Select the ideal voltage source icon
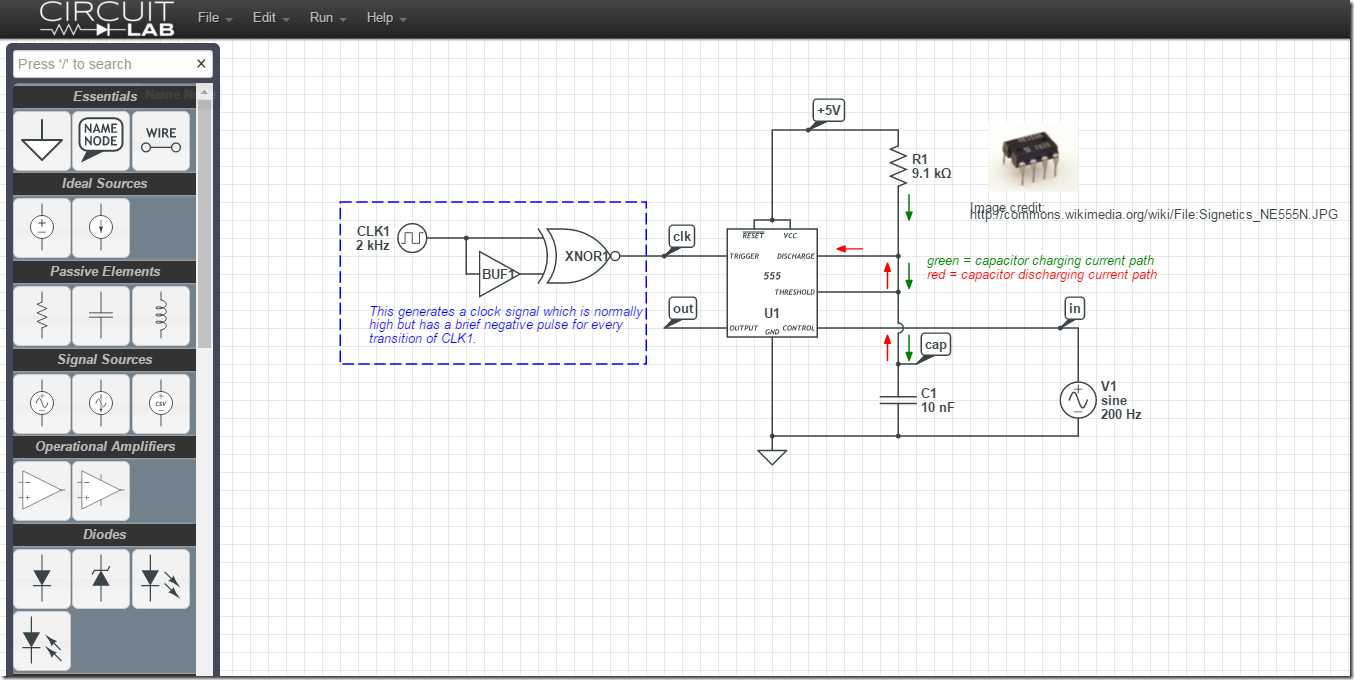Screen dimensions: 1354x680 [x=42, y=227]
